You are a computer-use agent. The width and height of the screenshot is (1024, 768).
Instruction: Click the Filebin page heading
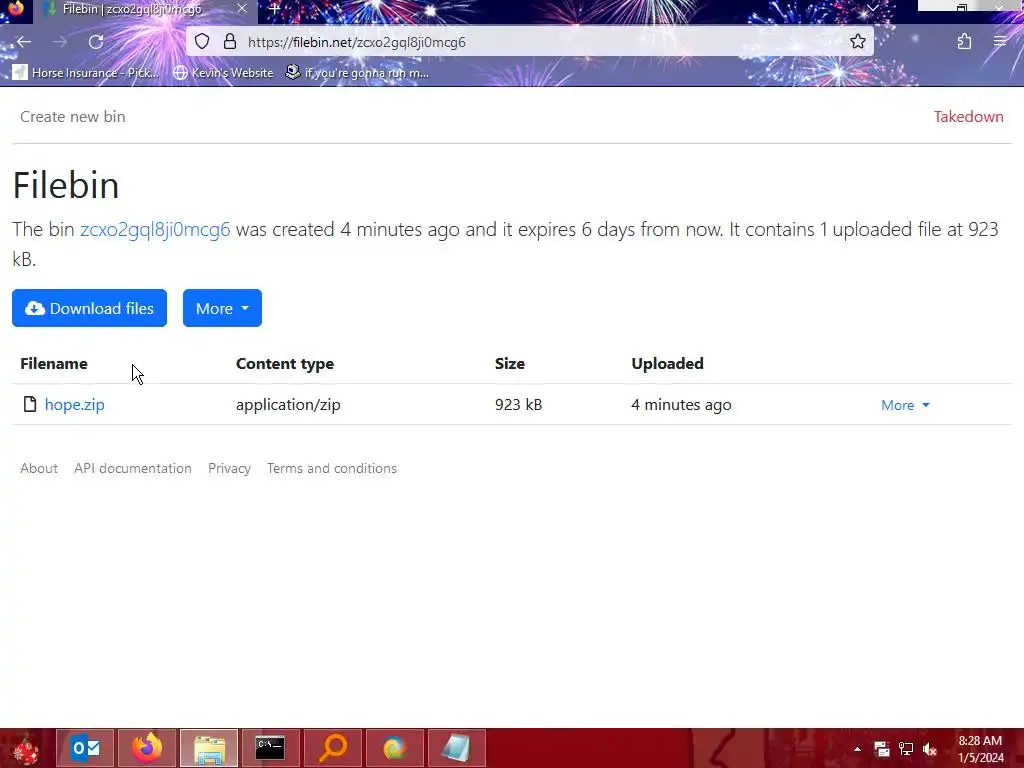pyautogui.click(x=66, y=185)
